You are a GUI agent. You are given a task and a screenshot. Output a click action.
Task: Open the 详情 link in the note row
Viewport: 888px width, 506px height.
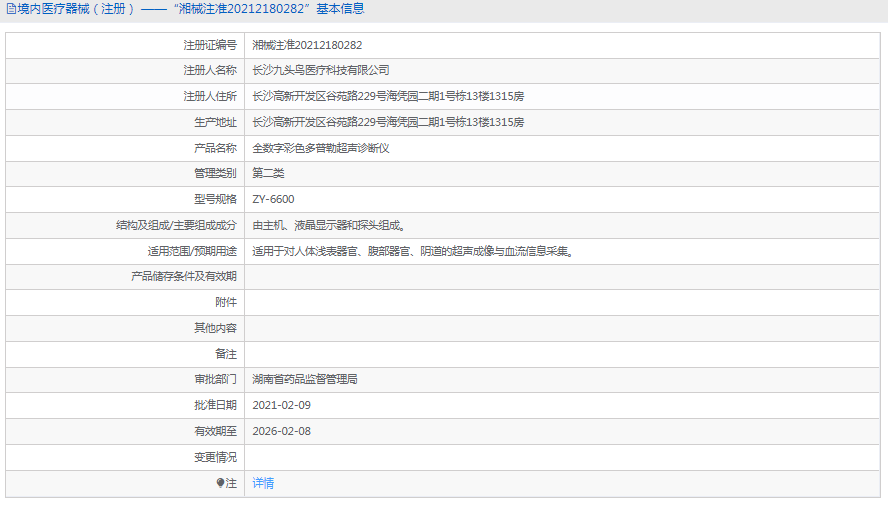click(263, 483)
